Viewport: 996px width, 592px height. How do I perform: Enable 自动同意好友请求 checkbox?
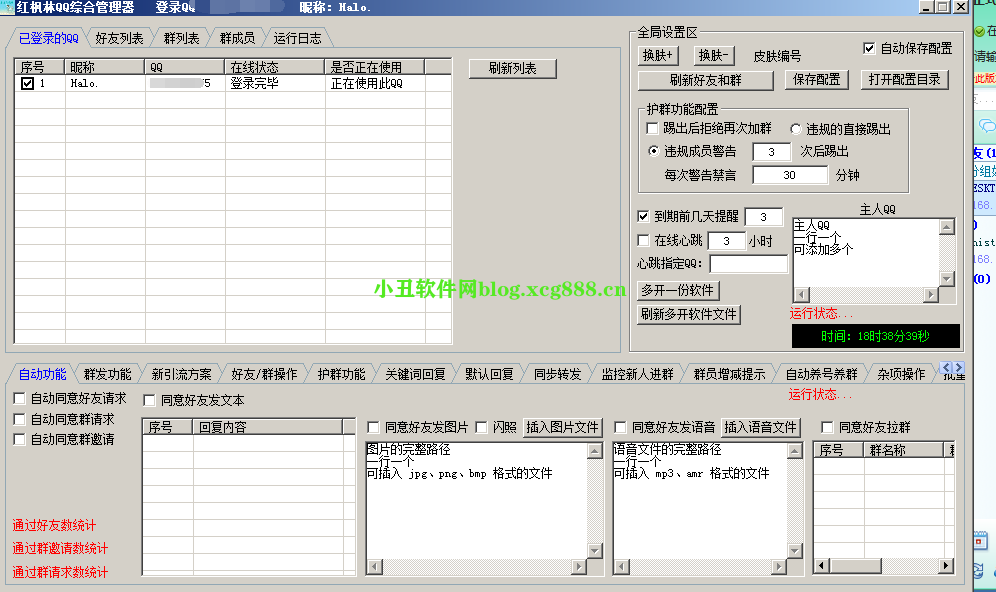20,398
